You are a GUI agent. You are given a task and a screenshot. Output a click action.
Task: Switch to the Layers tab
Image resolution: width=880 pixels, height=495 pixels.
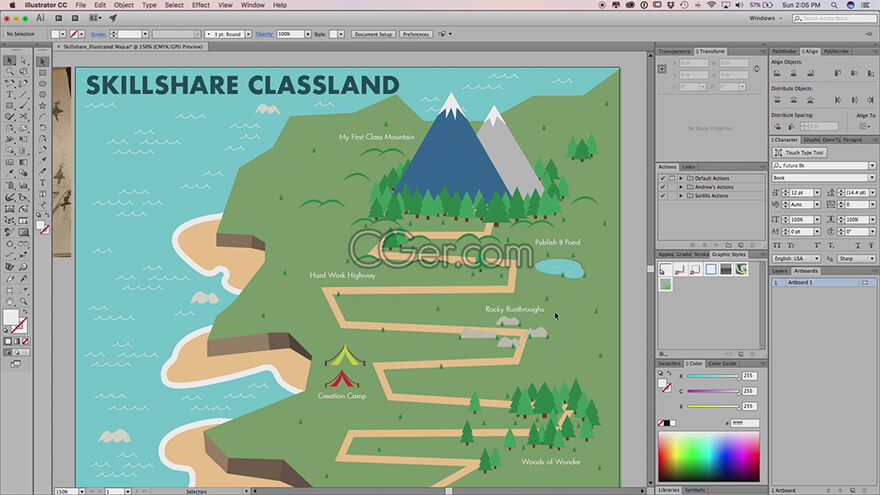pos(780,271)
